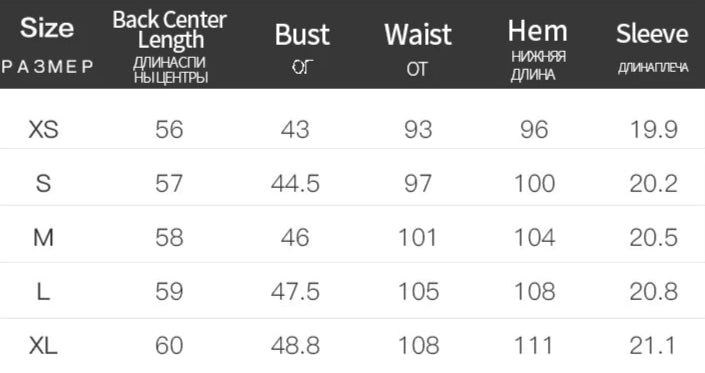
Task: Click the Bust column header
Action: click(x=302, y=34)
